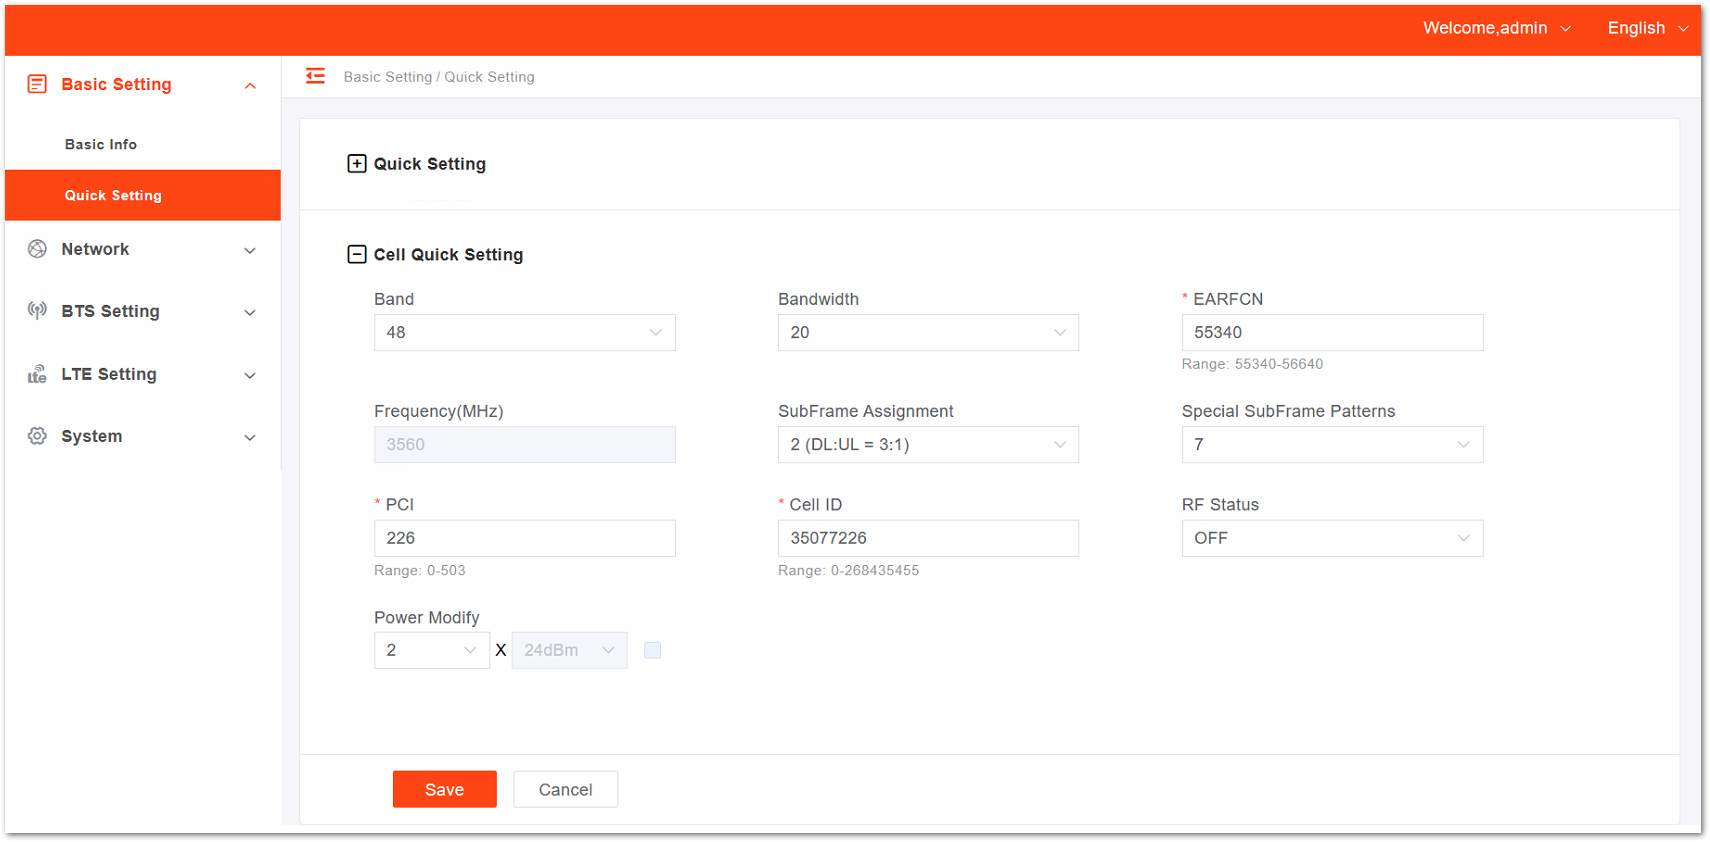1710x842 pixels.
Task: Open the RF Status dropdown
Action: tap(1332, 538)
